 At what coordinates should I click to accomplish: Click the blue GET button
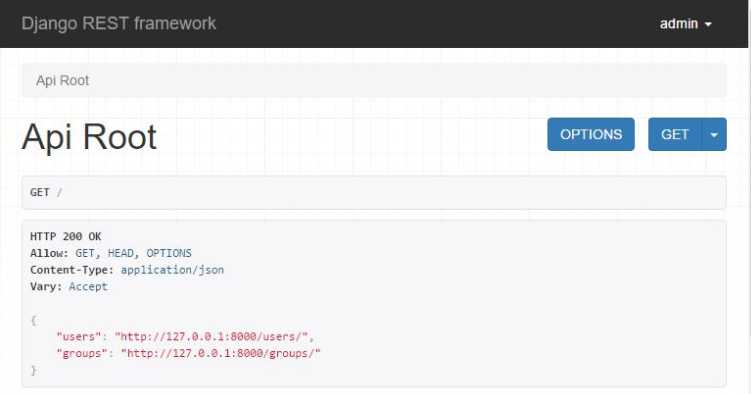pos(675,134)
